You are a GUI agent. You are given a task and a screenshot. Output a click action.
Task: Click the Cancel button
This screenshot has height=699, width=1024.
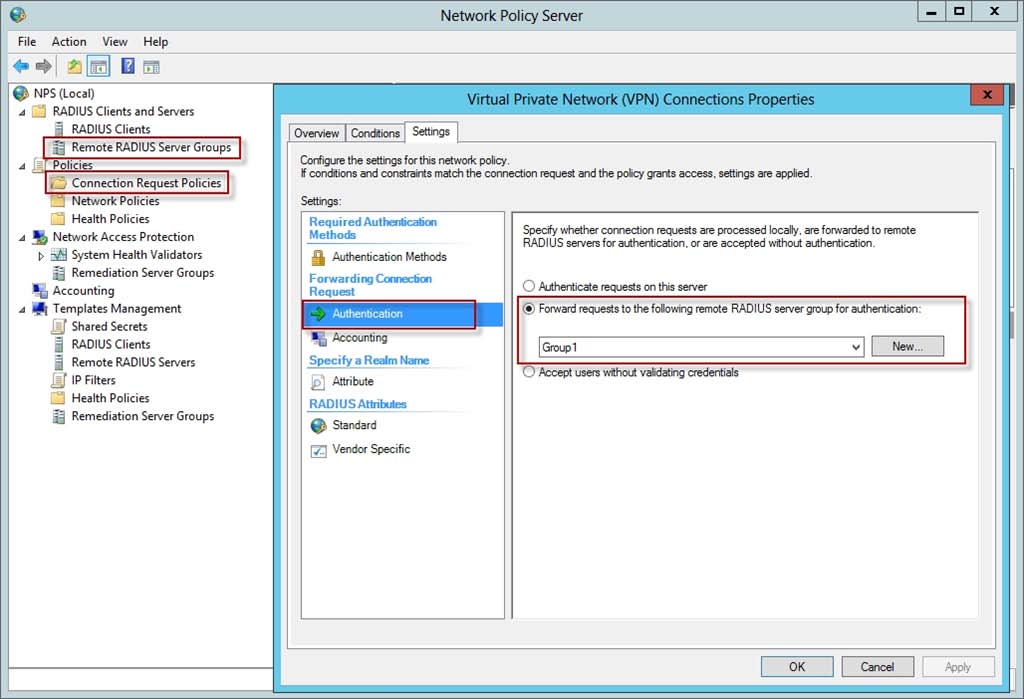[x=877, y=666]
